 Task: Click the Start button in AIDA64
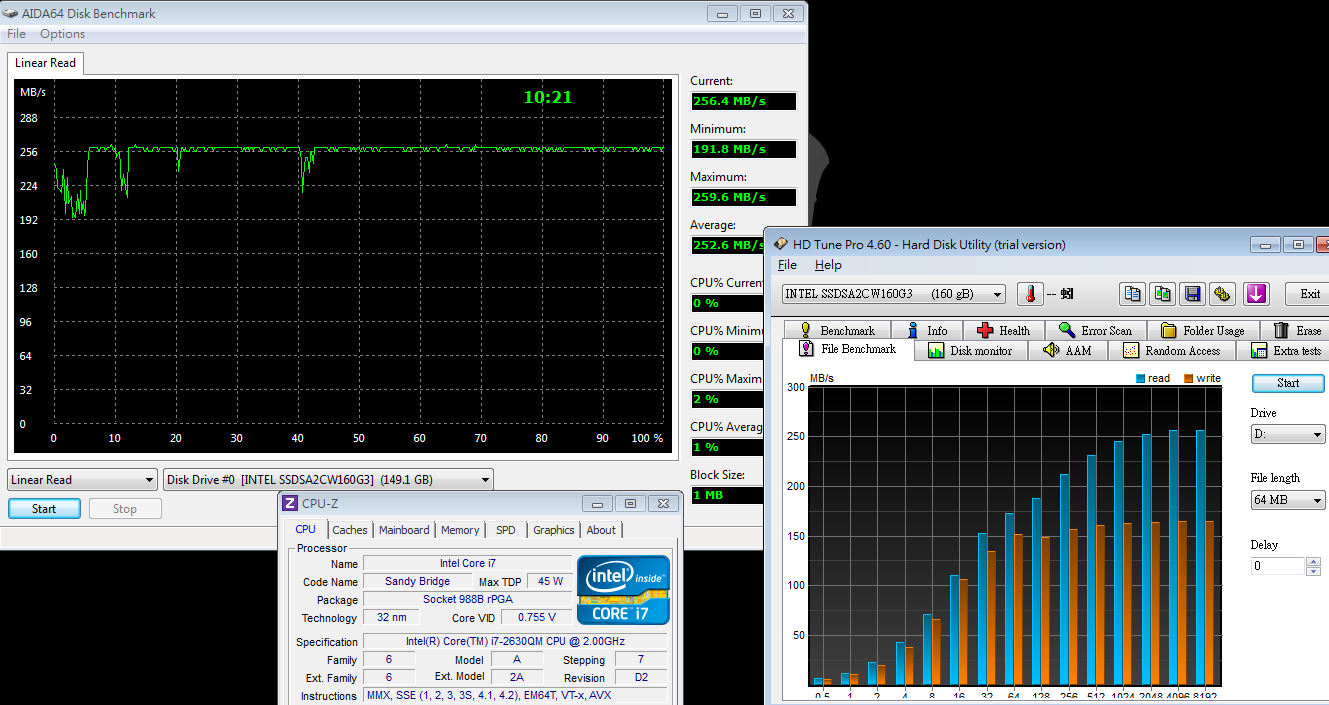(x=44, y=508)
